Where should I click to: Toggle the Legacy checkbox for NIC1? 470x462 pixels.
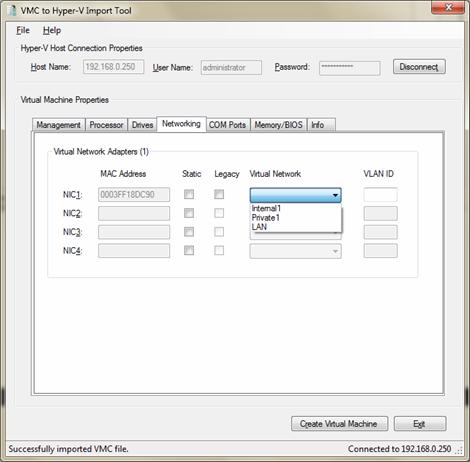click(x=219, y=194)
